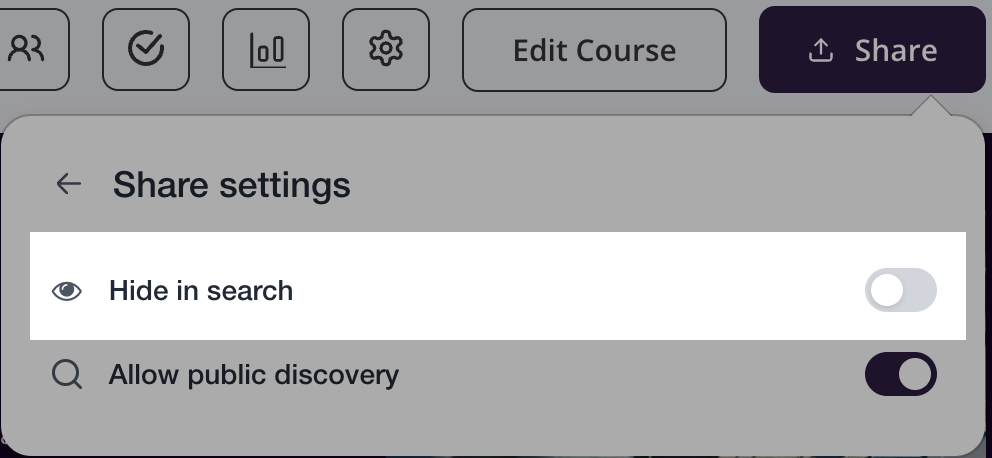
Task: Click the circled checkmark icon button
Action: click(x=146, y=49)
